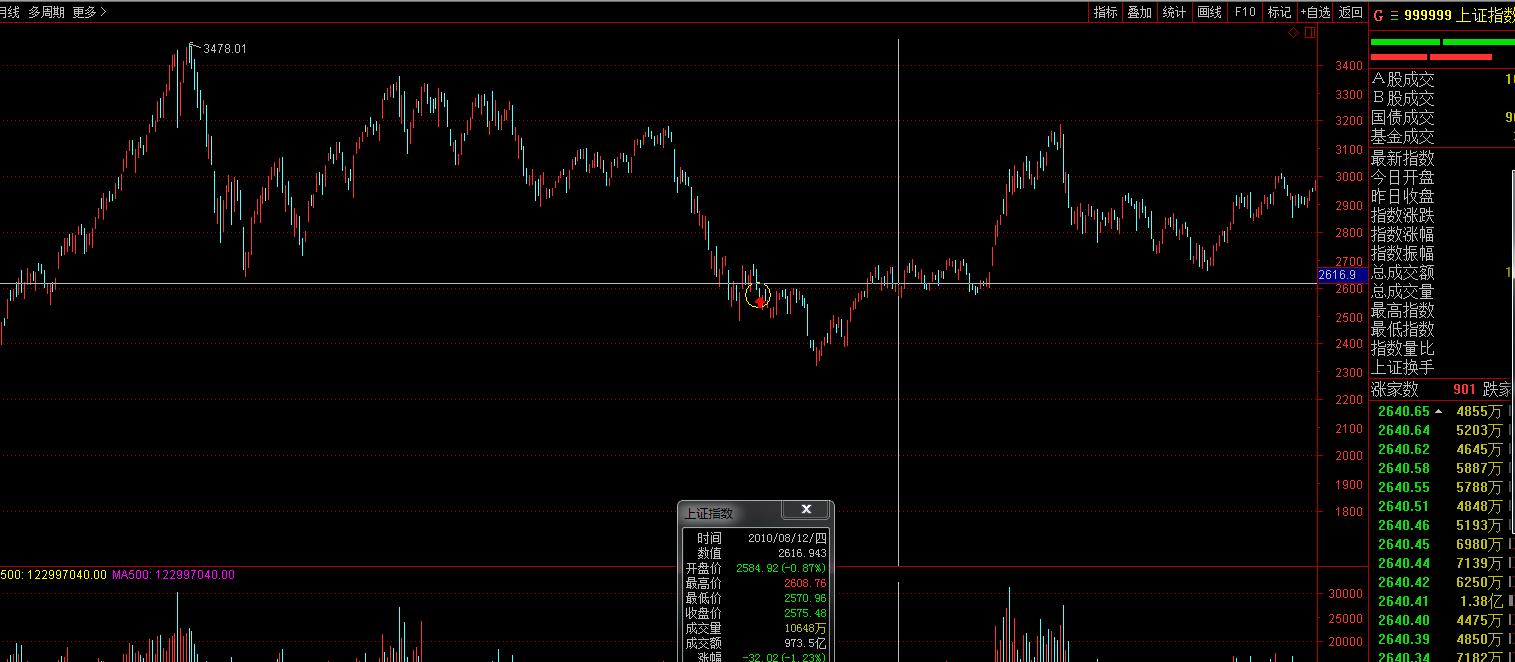Click the 999999 上证指数 title
The image size is (1515, 662).
[x=1459, y=15]
